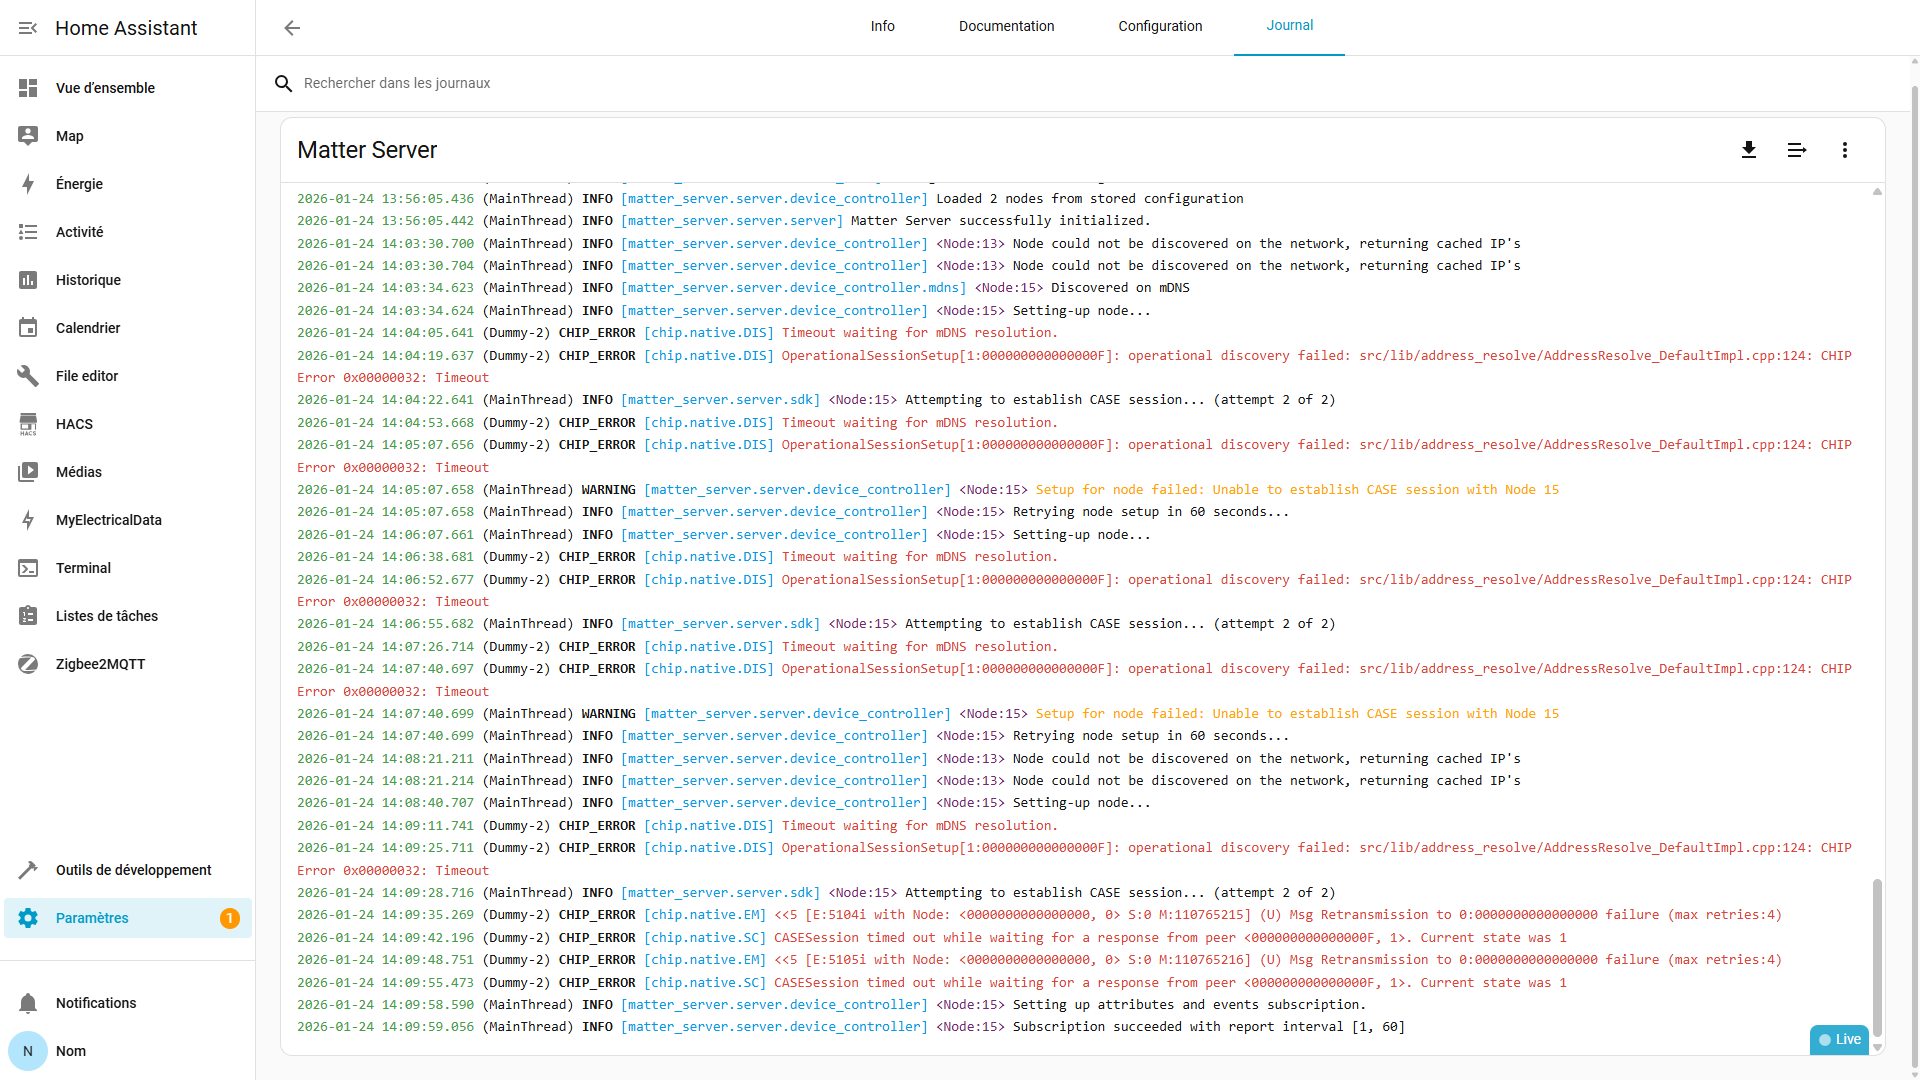The height and width of the screenshot is (1080, 1920).
Task: Open the HACS sidebar icon
Action: tap(28, 424)
